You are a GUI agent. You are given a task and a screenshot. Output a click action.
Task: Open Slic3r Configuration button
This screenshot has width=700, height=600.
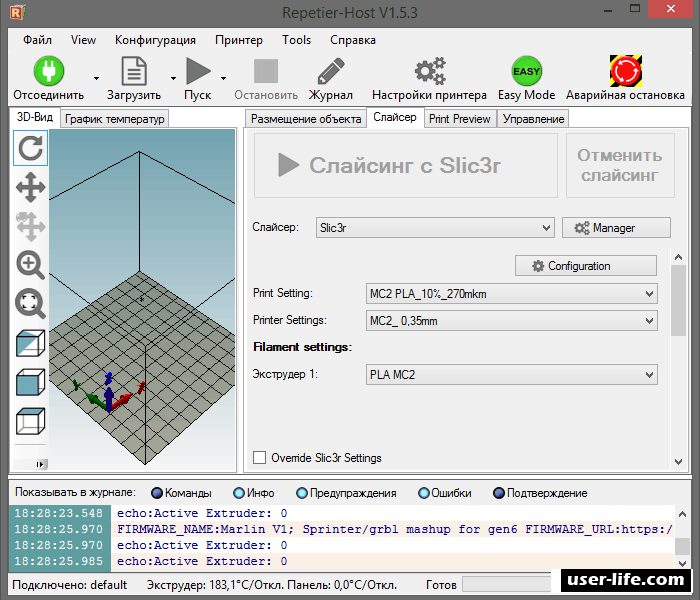click(586, 266)
